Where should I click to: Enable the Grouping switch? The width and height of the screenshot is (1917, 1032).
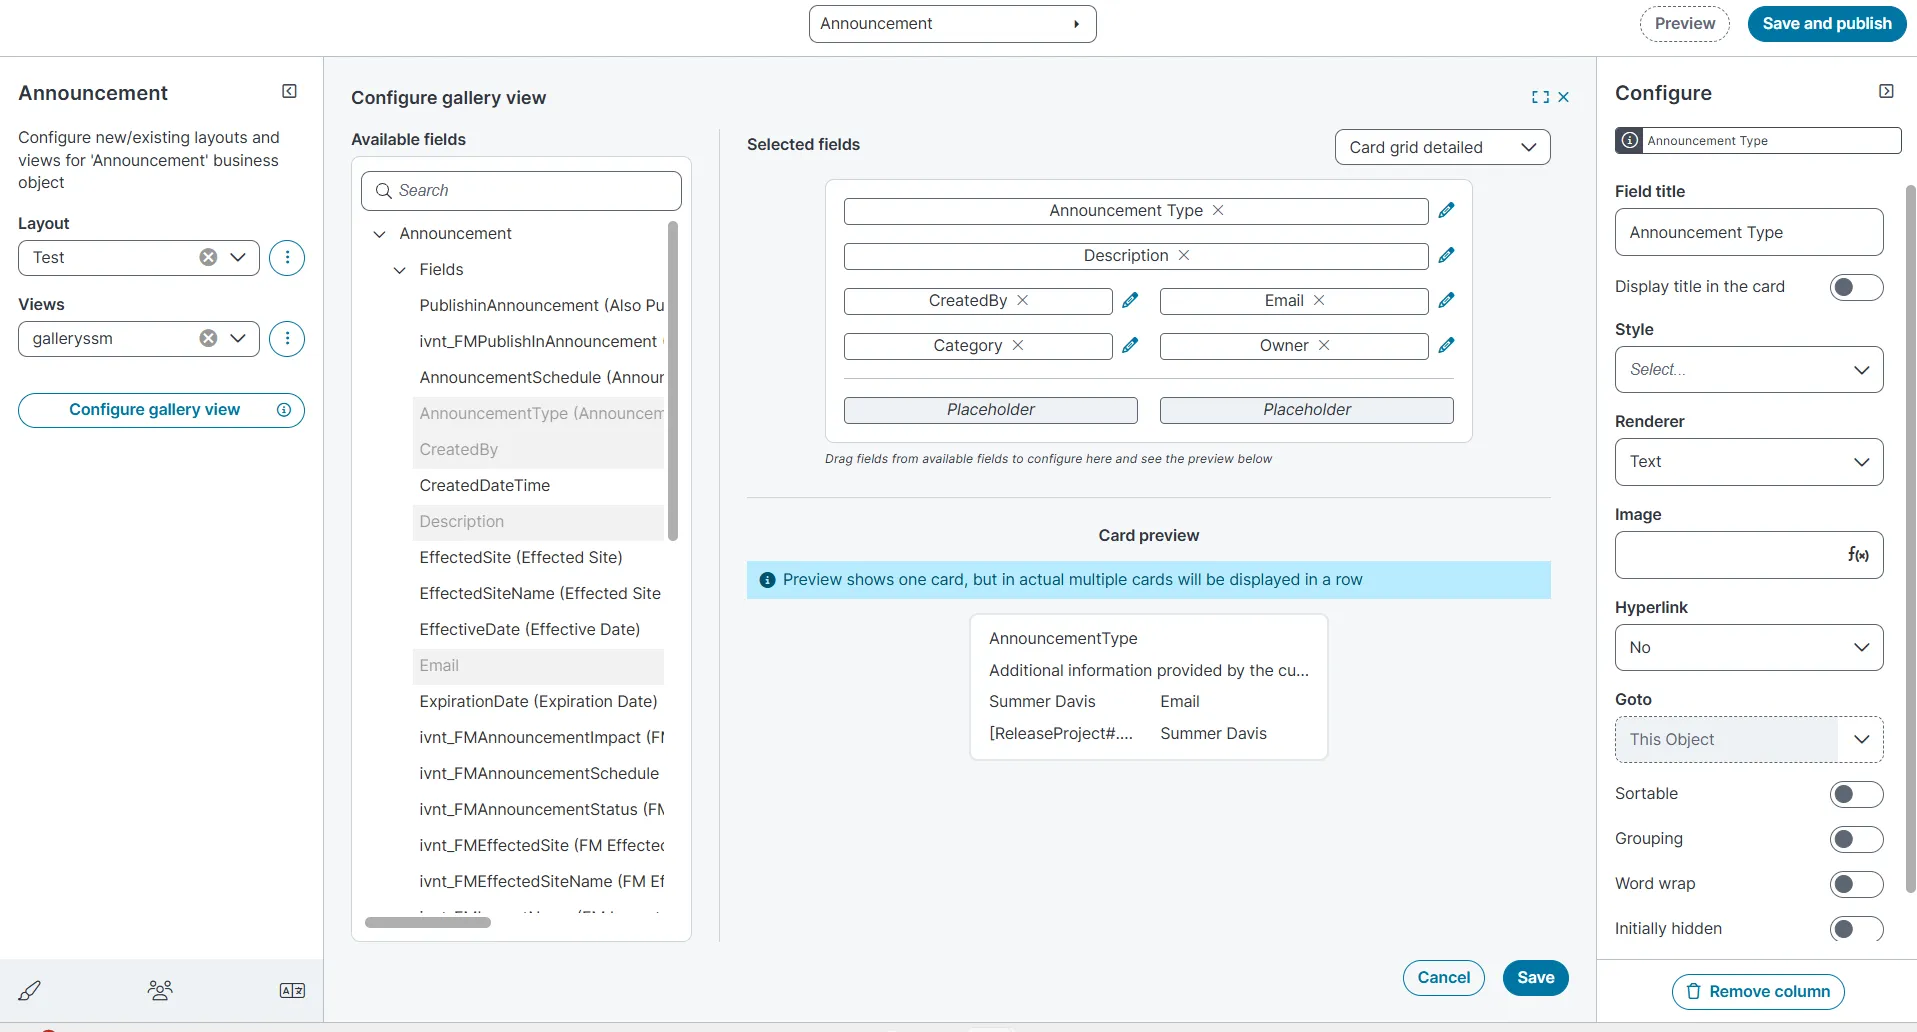(1856, 840)
